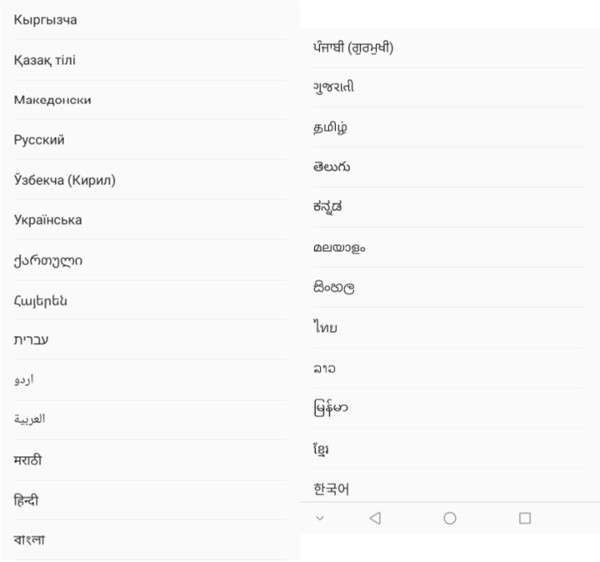The width and height of the screenshot is (600, 562).
Task: Select Hebrew עברית language
Action: [x=150, y=340]
